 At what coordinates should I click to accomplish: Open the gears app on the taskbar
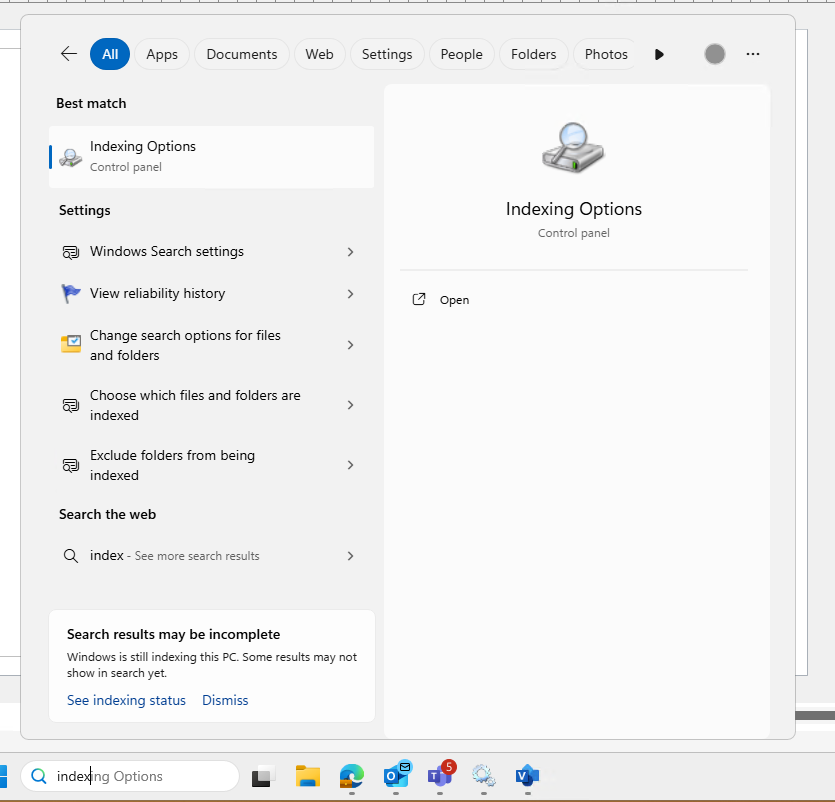pos(484,776)
